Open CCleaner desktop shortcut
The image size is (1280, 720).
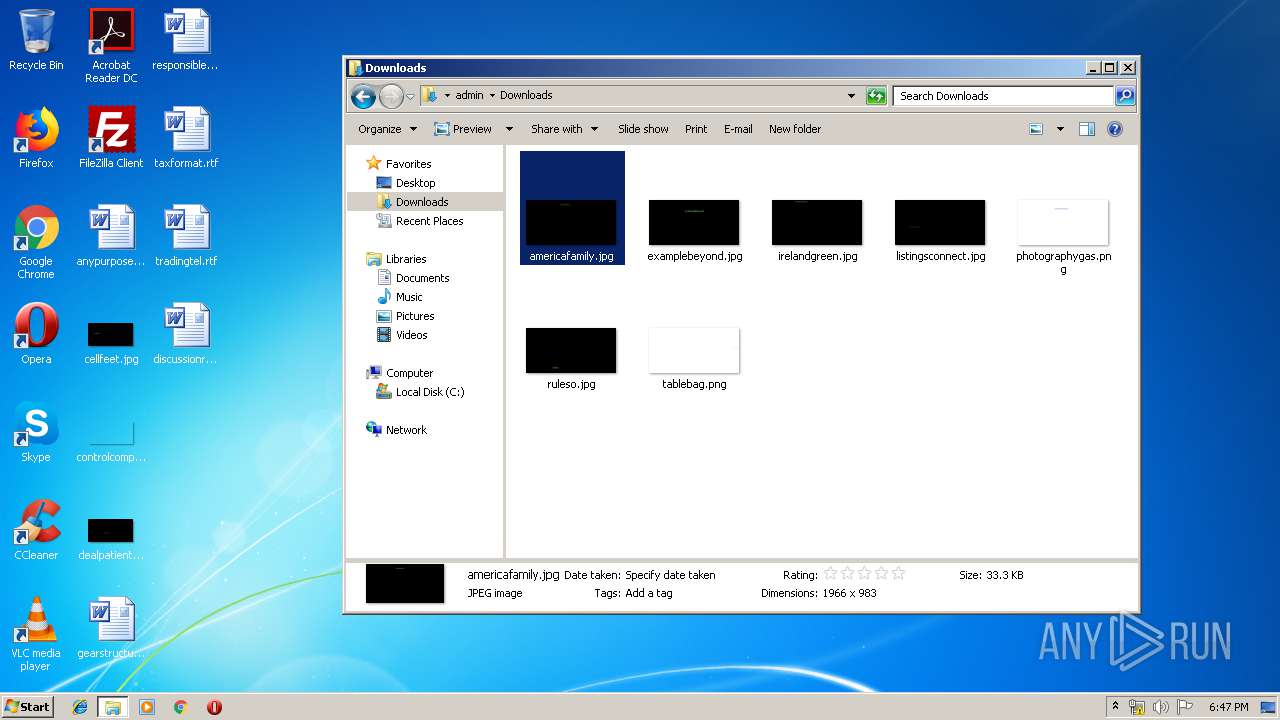pos(36,530)
